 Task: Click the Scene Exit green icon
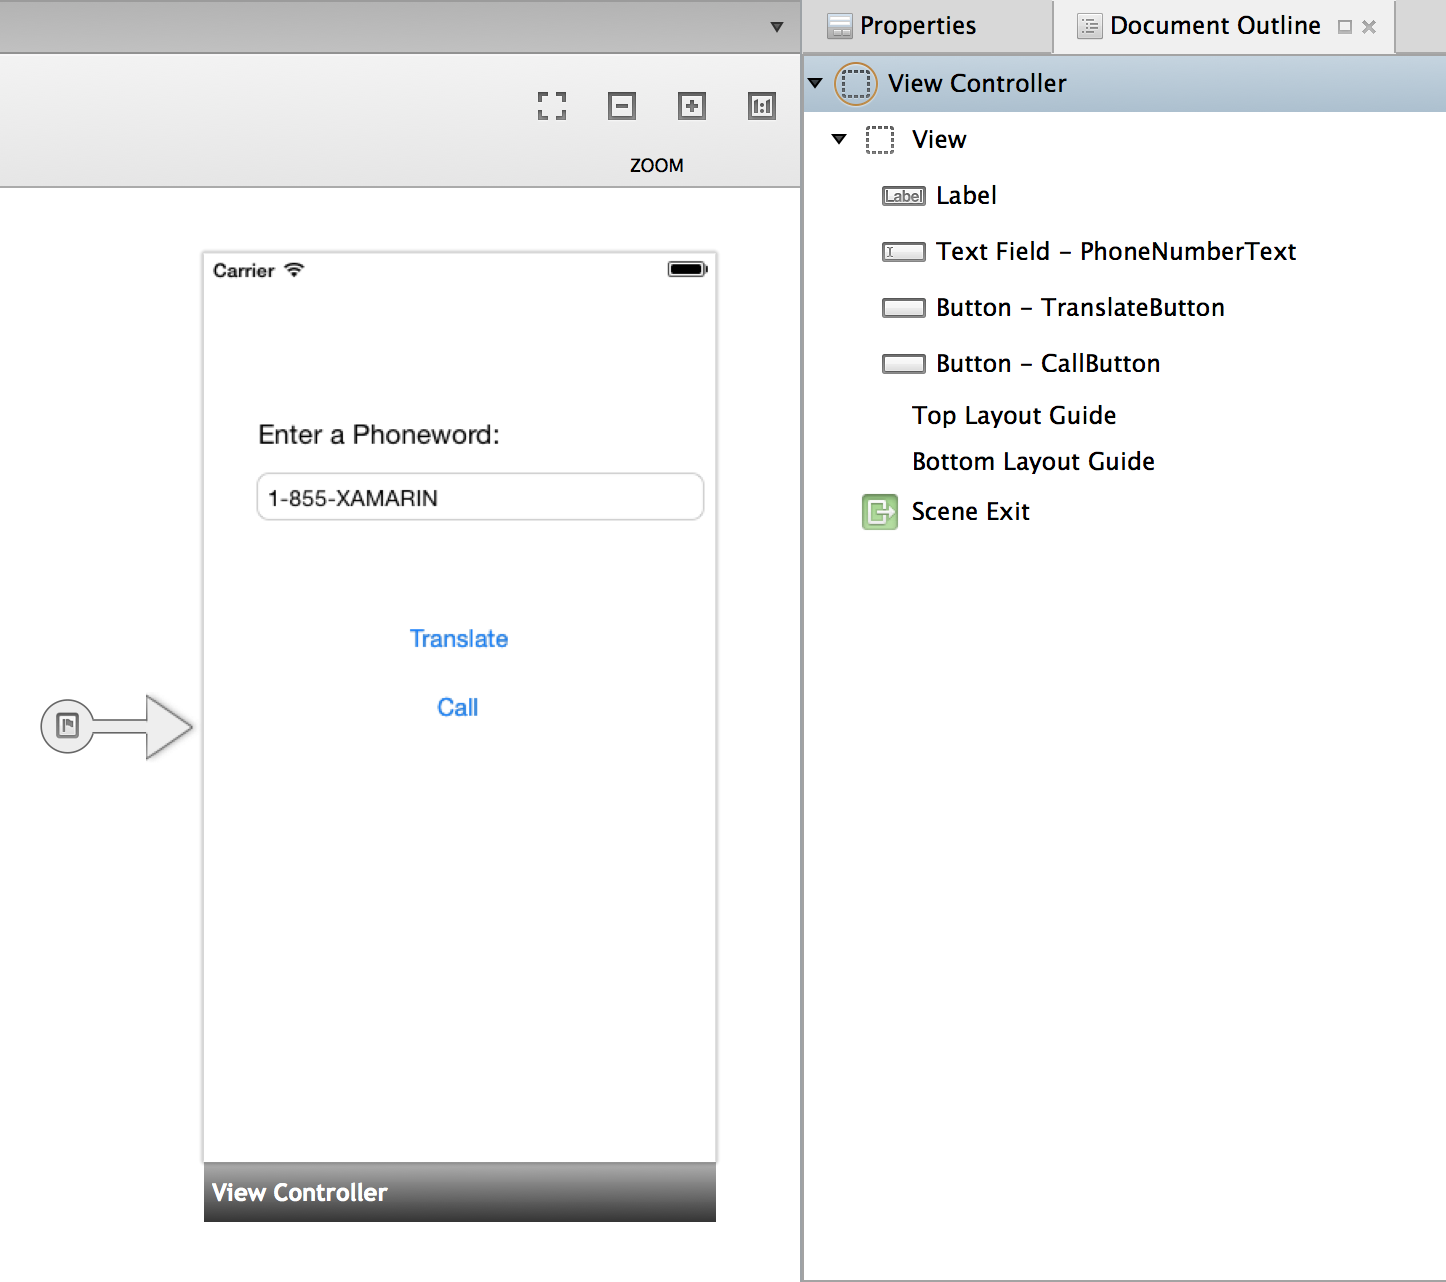[x=880, y=512]
